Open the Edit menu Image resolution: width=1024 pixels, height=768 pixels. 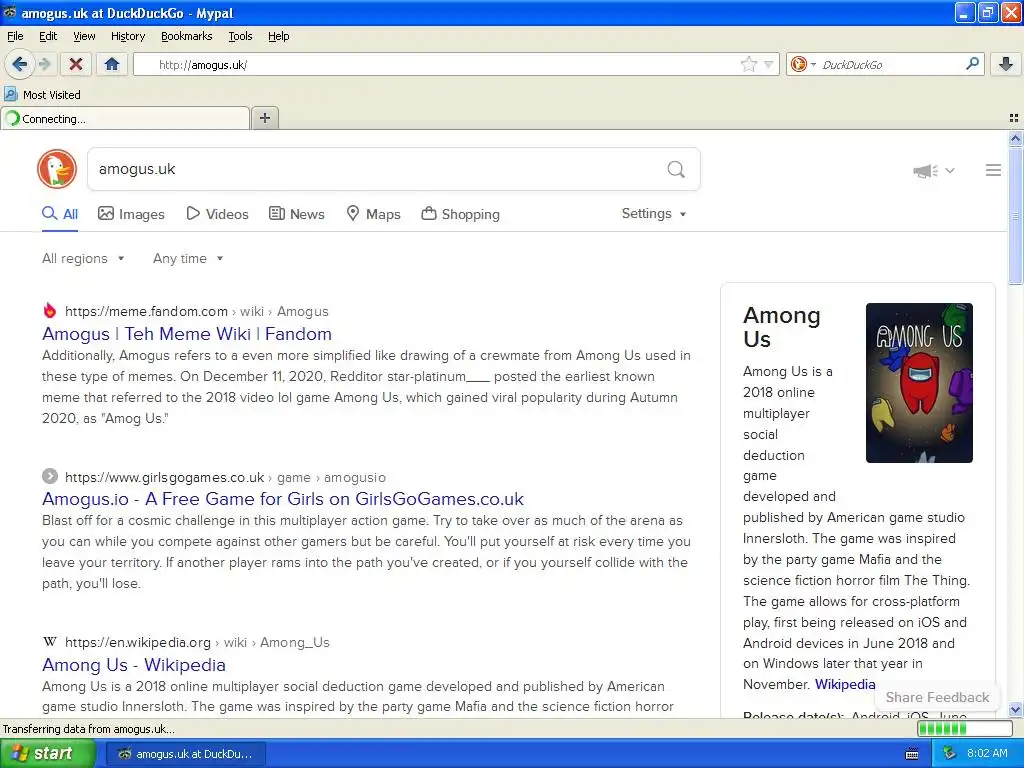[x=48, y=36]
